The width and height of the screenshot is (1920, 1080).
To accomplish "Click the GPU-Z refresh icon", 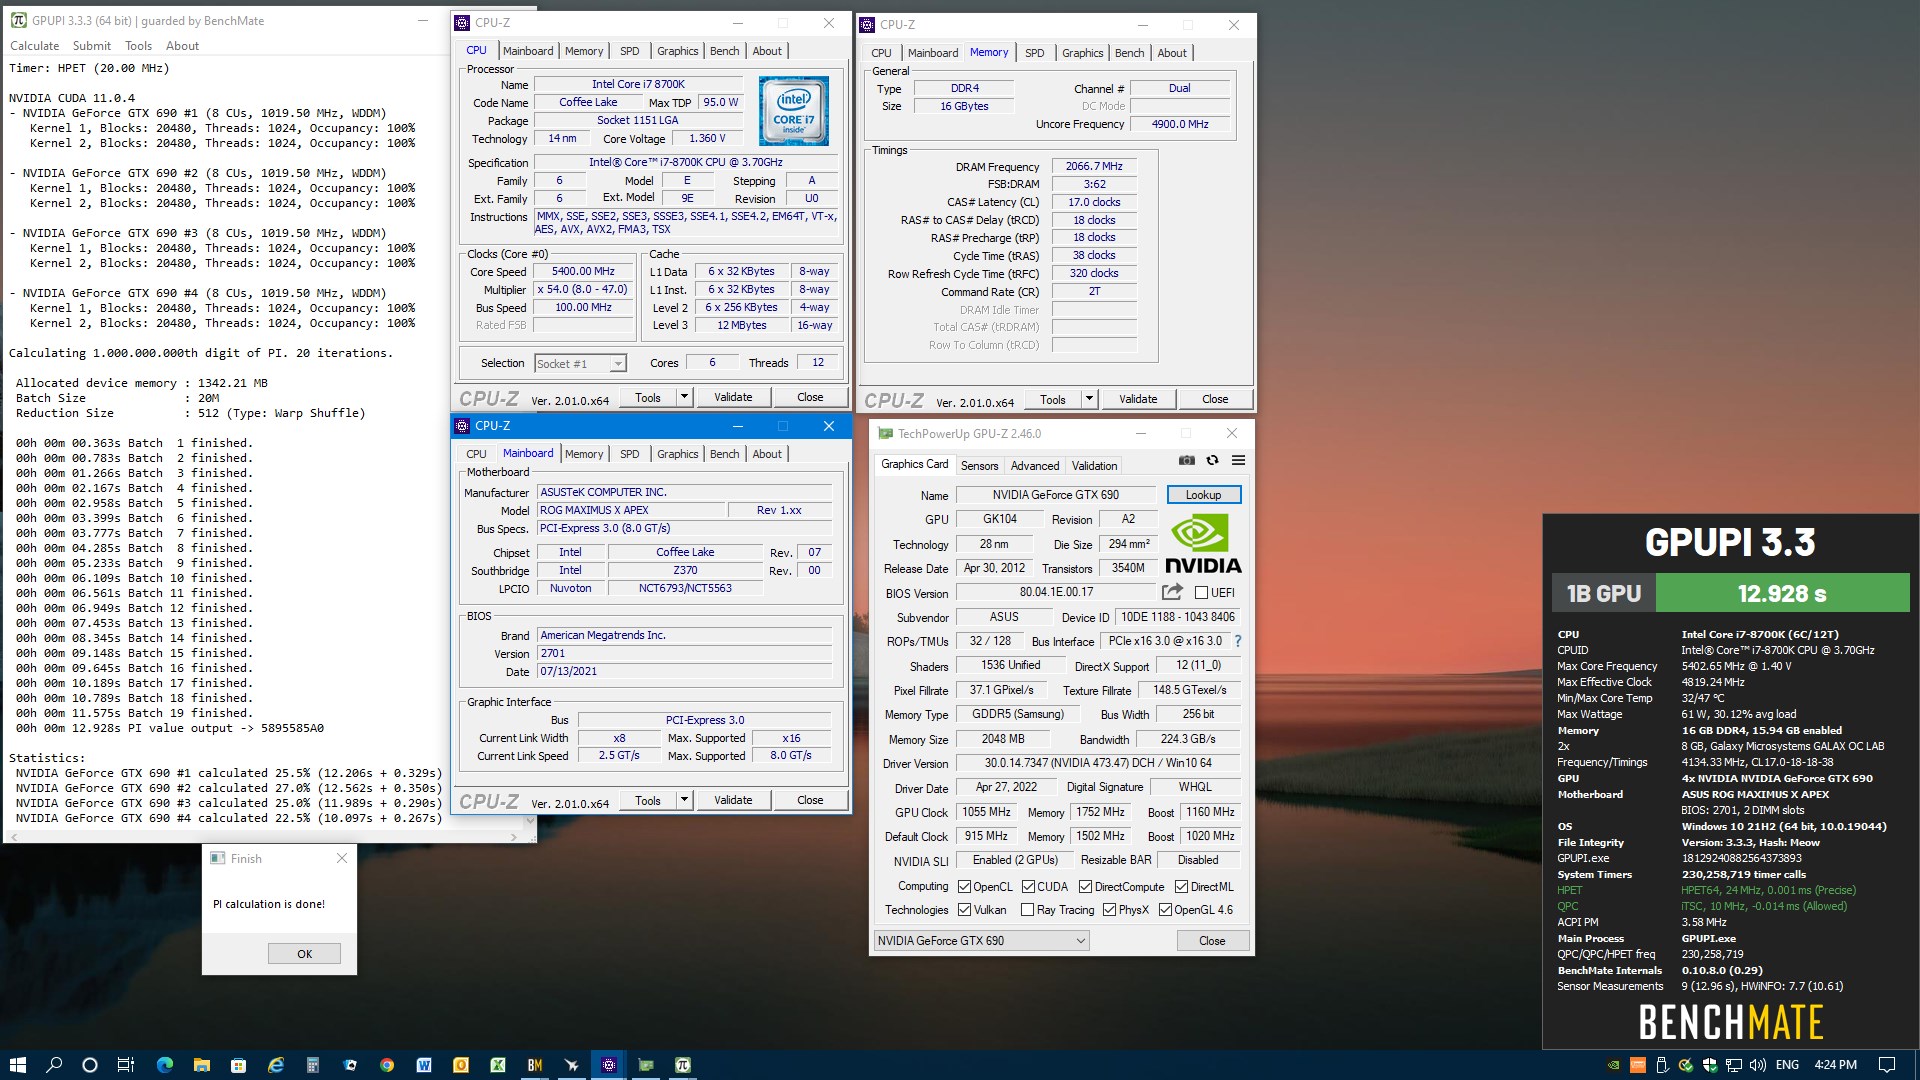I will pyautogui.click(x=1212, y=460).
